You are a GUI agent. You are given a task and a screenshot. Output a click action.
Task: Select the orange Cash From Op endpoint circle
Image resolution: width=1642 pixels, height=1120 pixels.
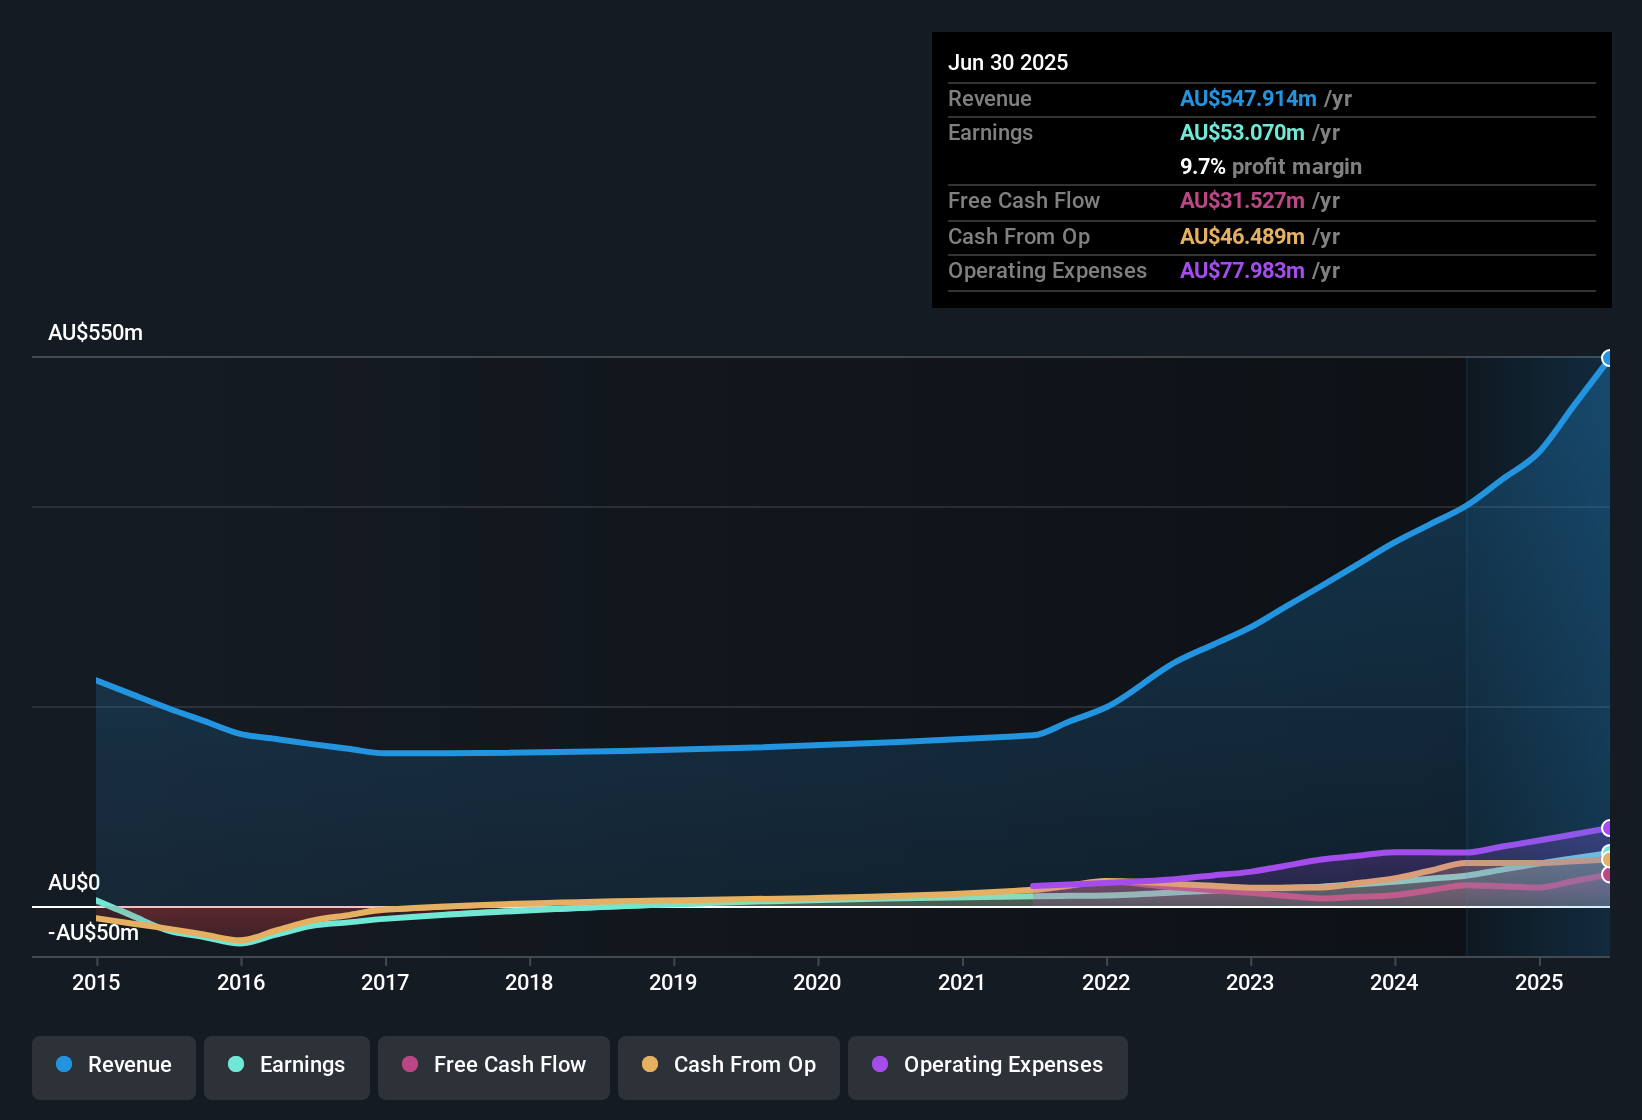coord(1607,858)
